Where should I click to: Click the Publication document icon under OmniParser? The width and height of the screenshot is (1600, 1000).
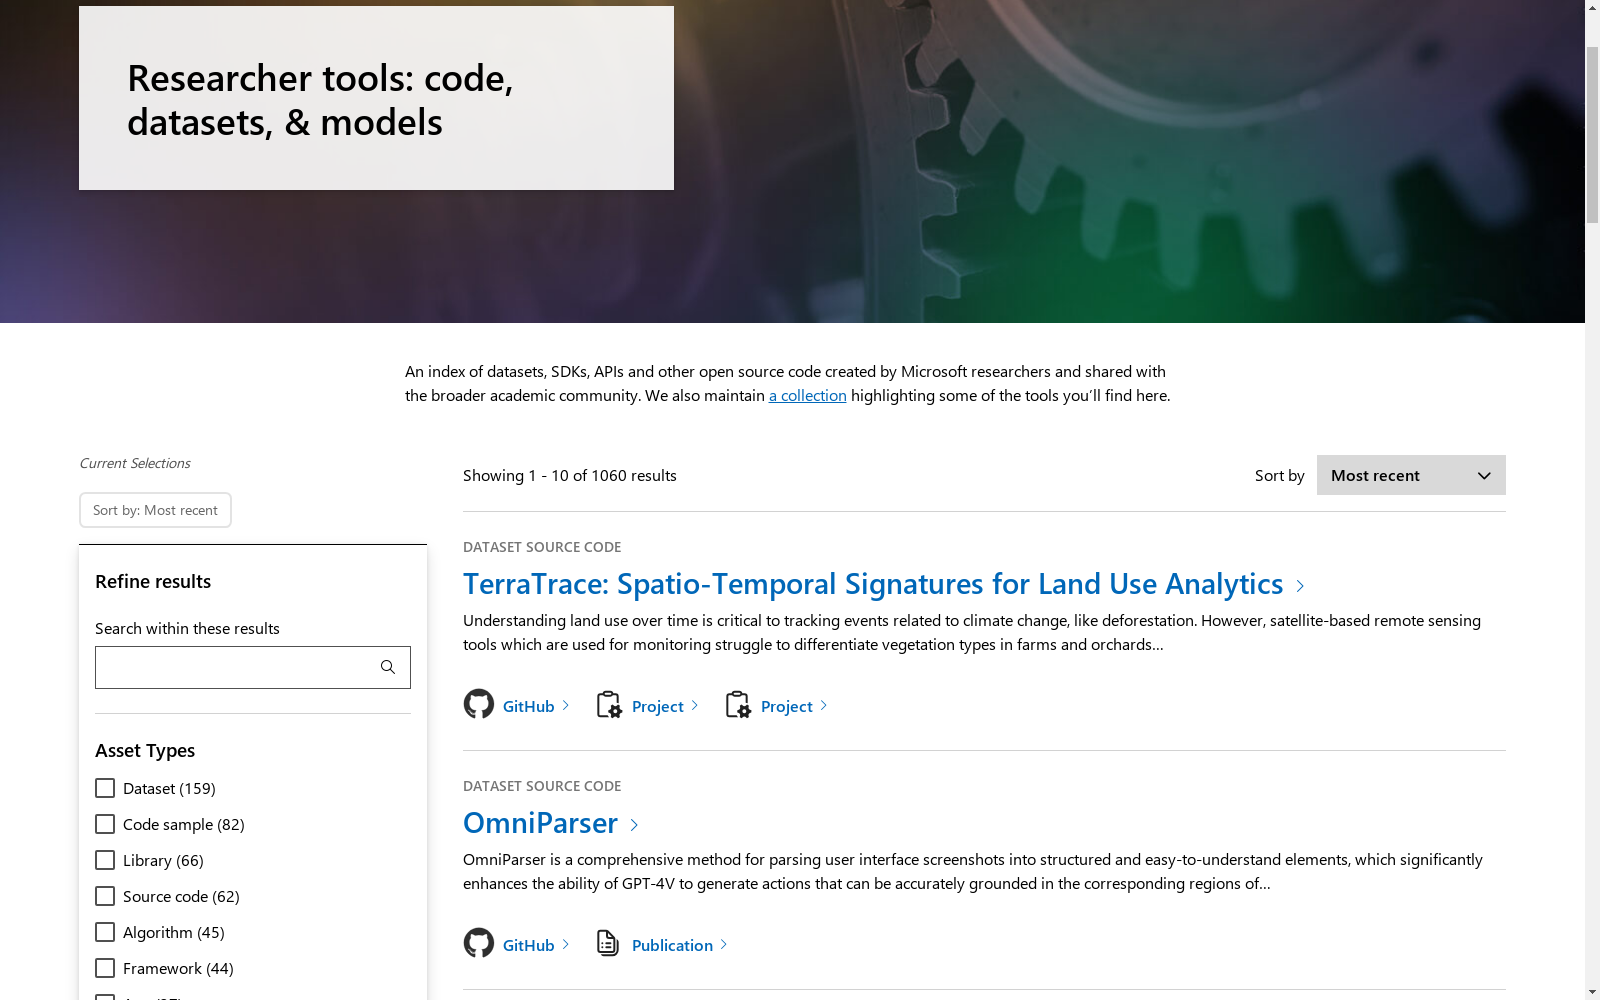click(608, 943)
